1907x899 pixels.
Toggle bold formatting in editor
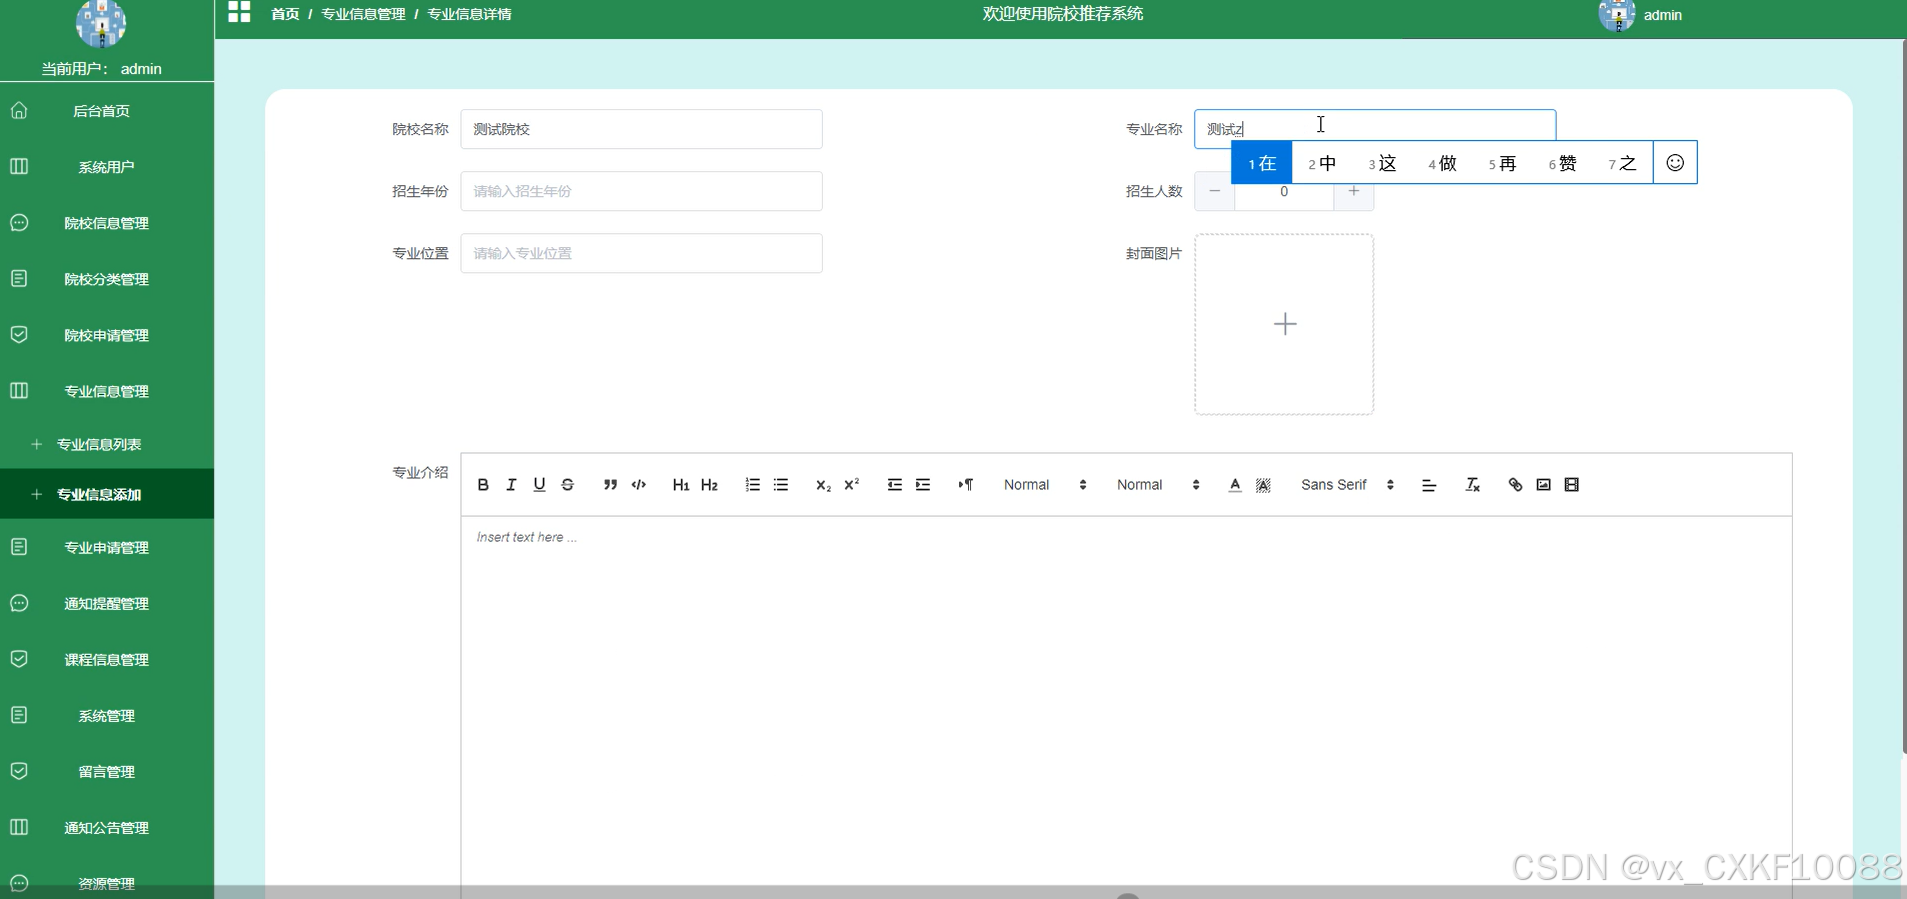pos(483,485)
